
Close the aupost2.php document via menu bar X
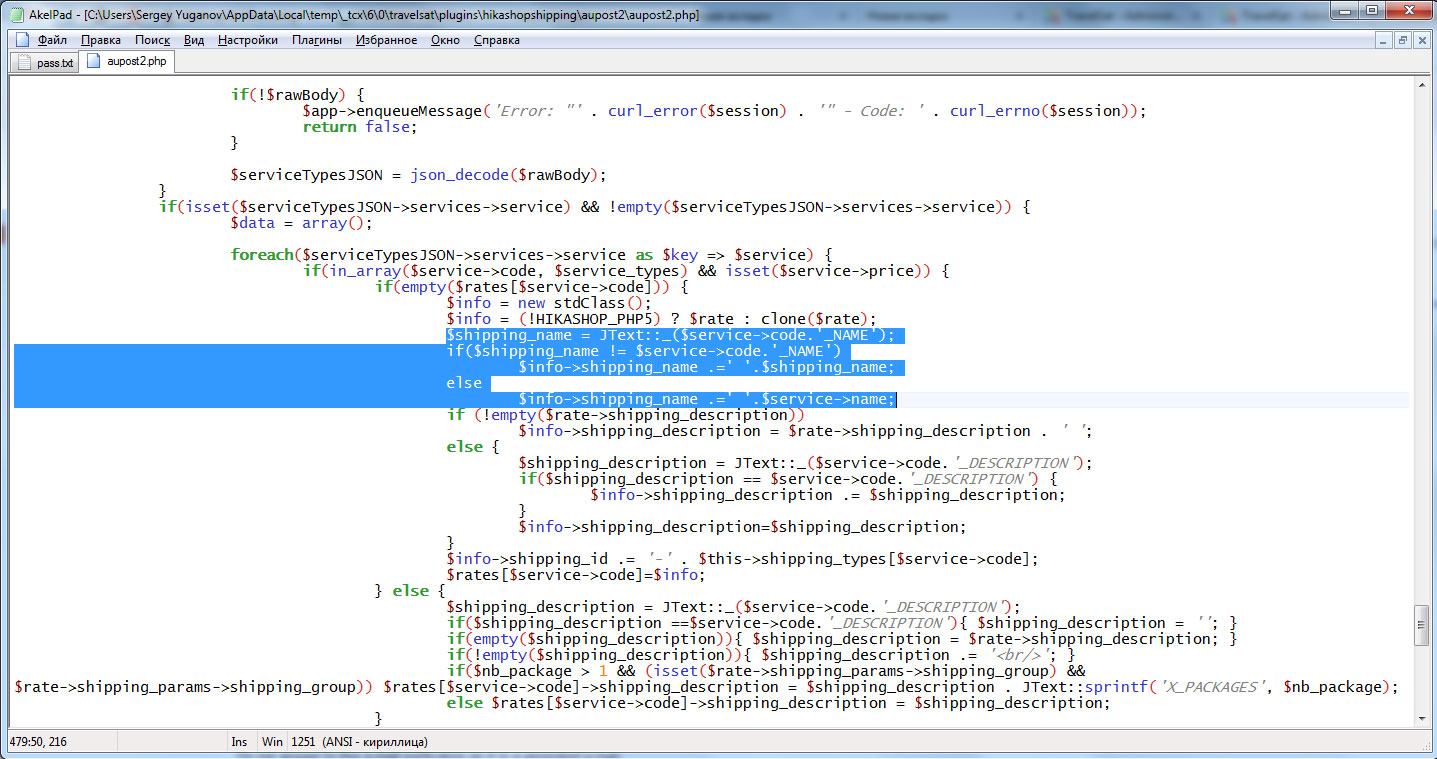(1421, 40)
